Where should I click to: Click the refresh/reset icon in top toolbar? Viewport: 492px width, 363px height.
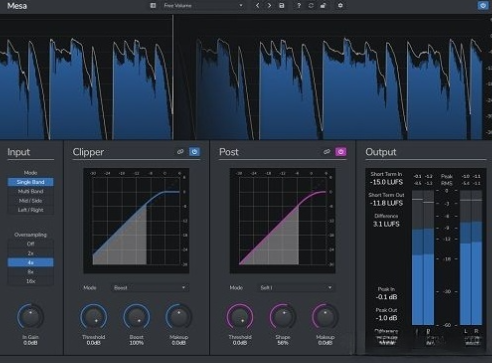click(x=311, y=6)
